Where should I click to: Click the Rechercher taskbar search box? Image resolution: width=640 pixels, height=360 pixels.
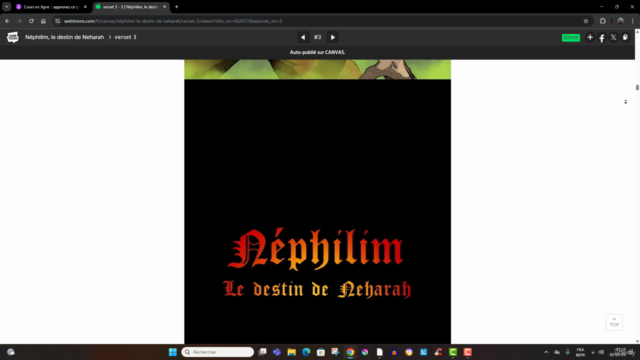218,352
